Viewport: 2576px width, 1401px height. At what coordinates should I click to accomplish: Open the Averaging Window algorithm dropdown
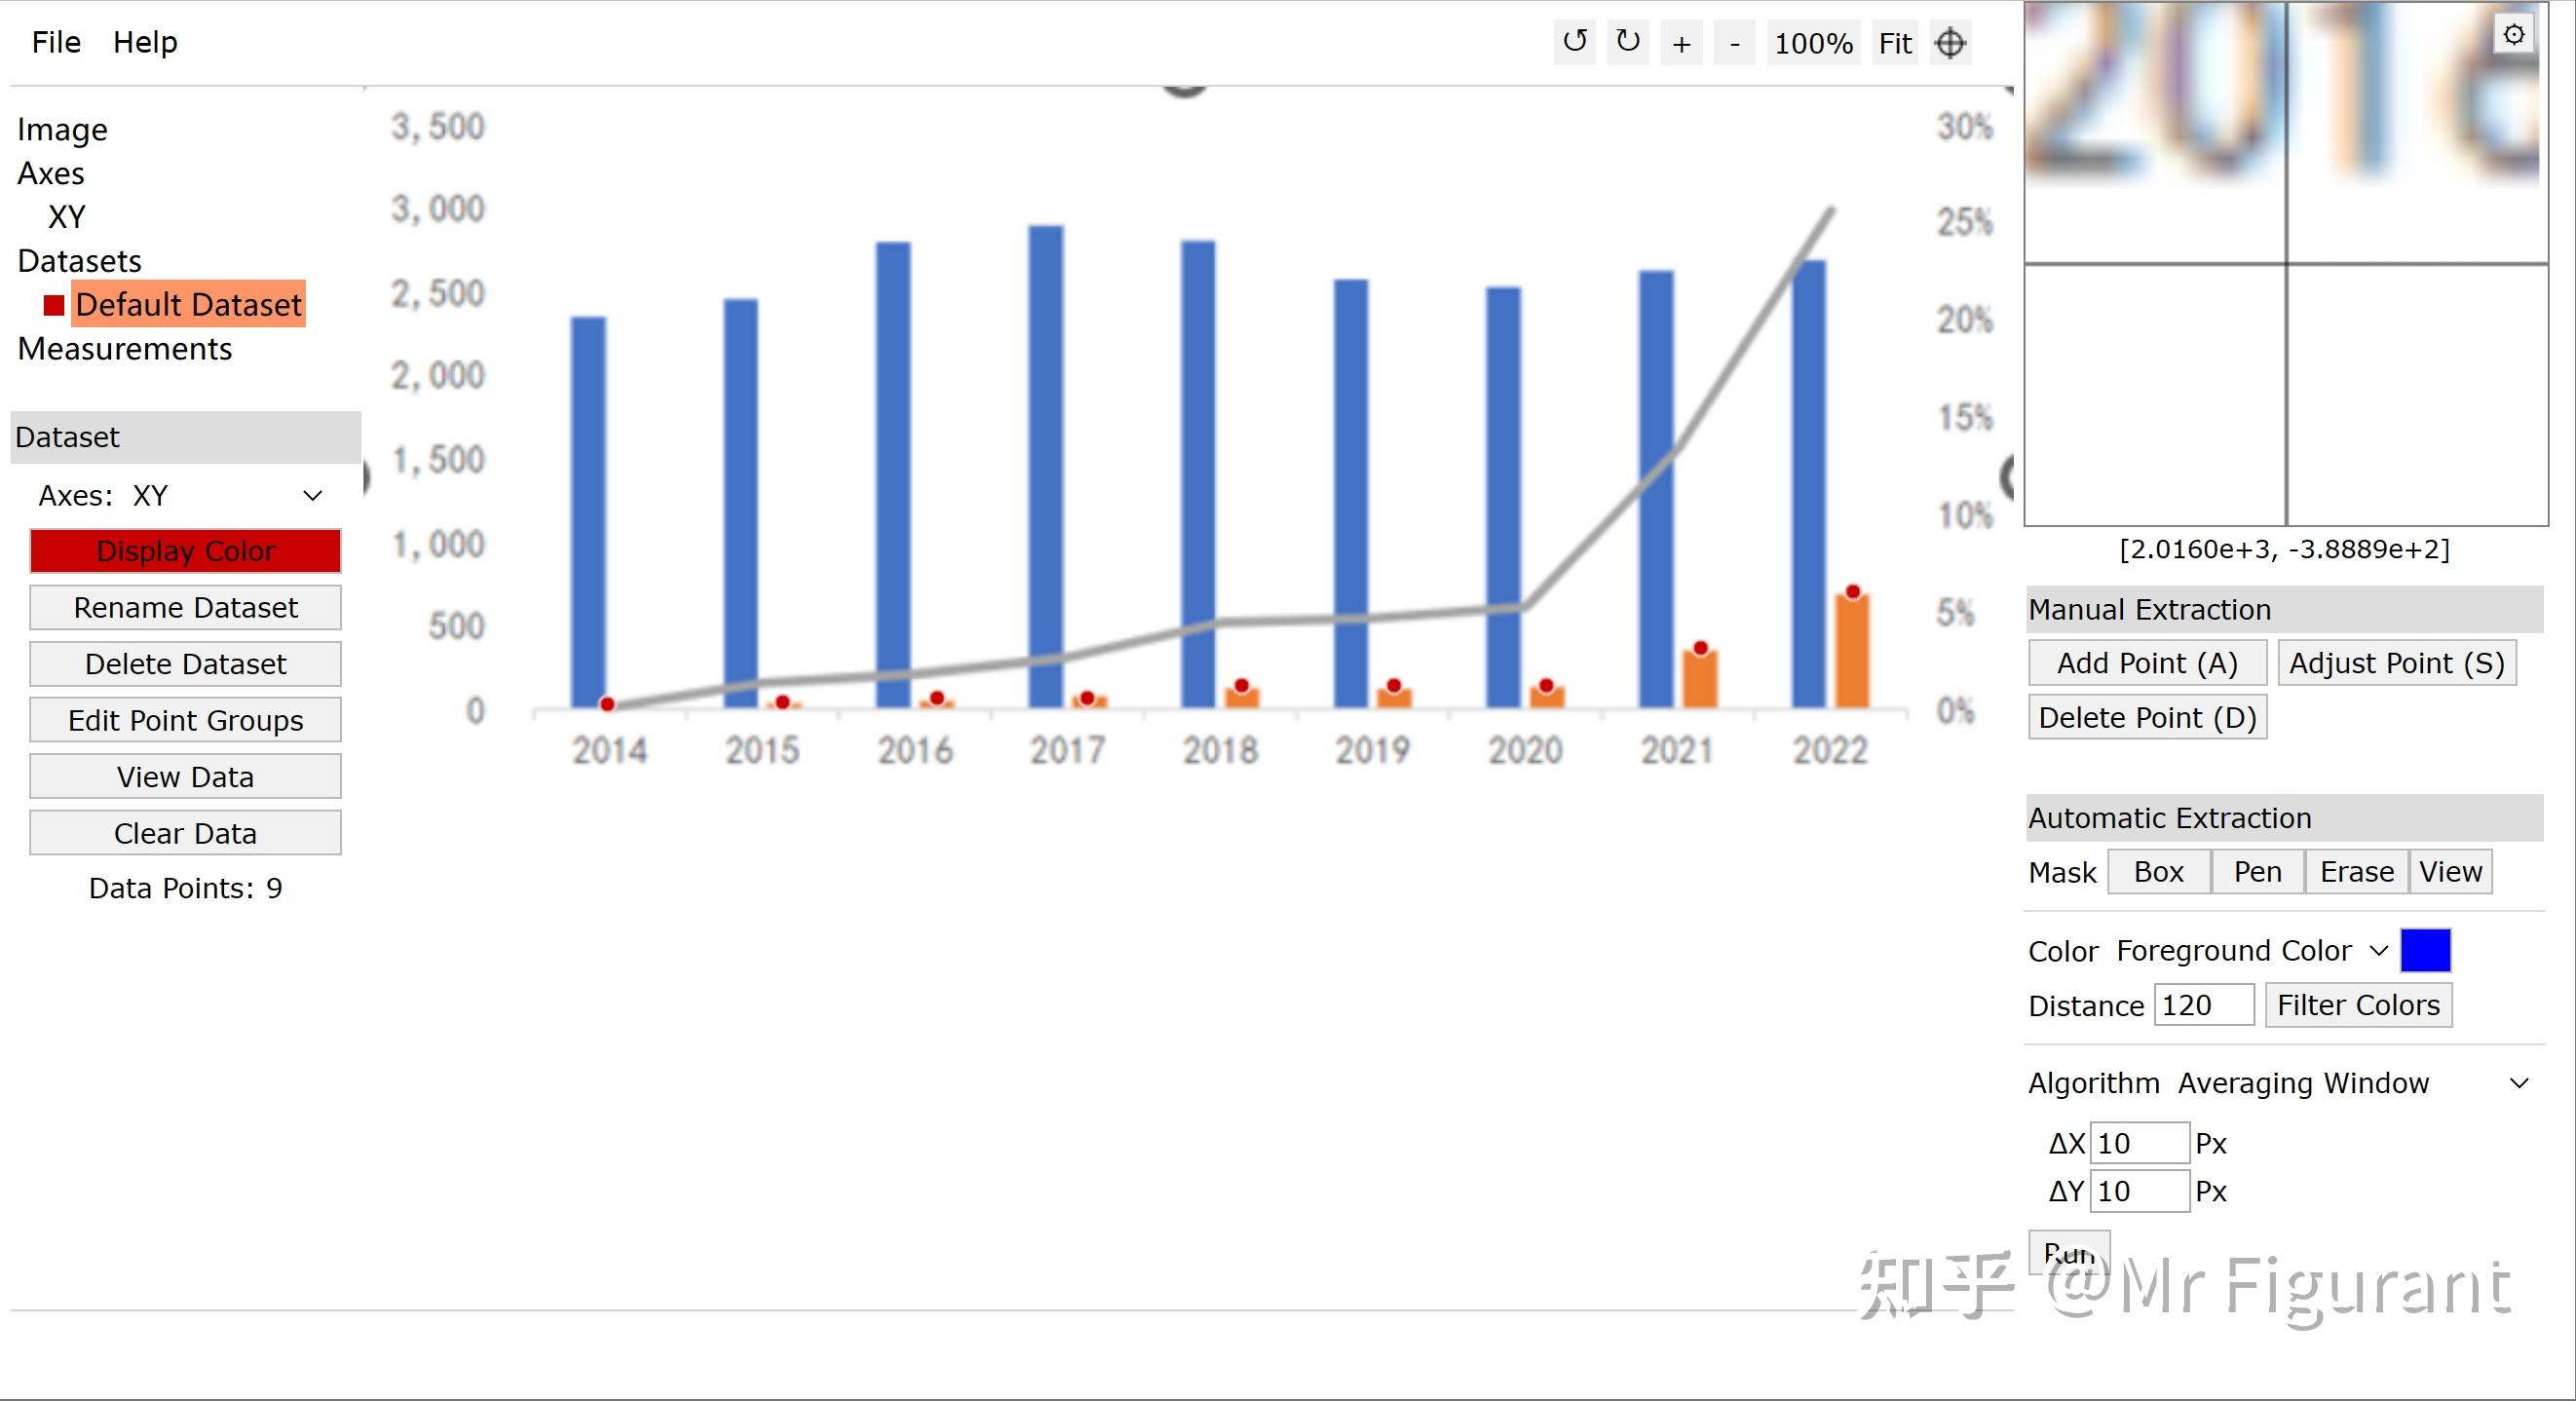pyautogui.click(x=2354, y=1084)
